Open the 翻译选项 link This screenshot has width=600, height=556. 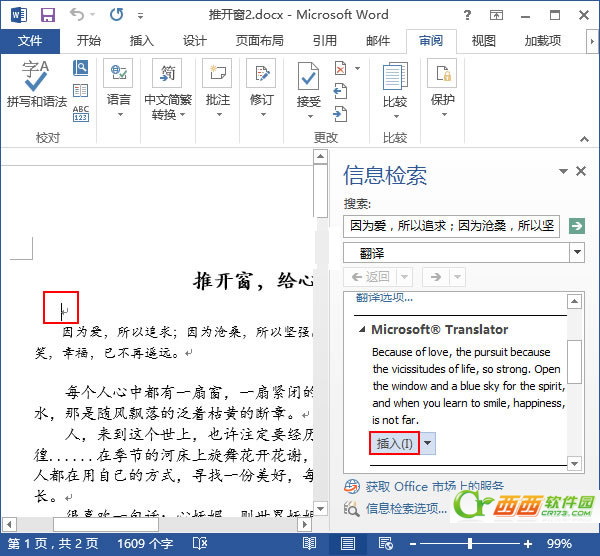click(384, 297)
